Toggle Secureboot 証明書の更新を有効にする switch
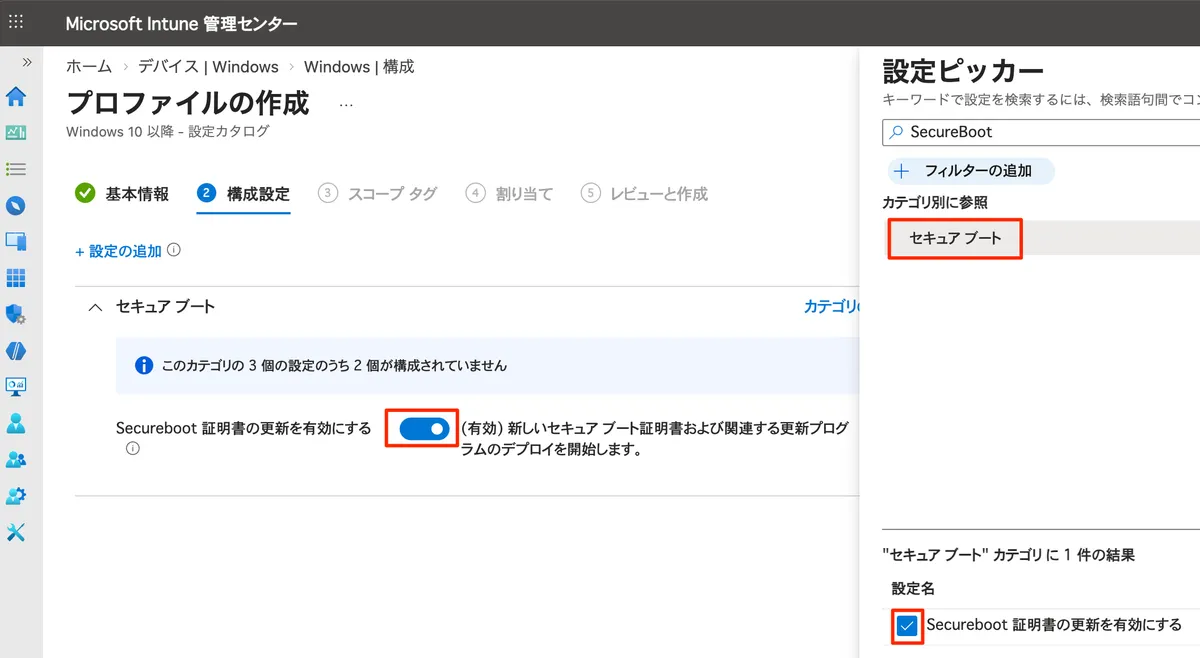This screenshot has width=1200, height=658. coord(424,429)
